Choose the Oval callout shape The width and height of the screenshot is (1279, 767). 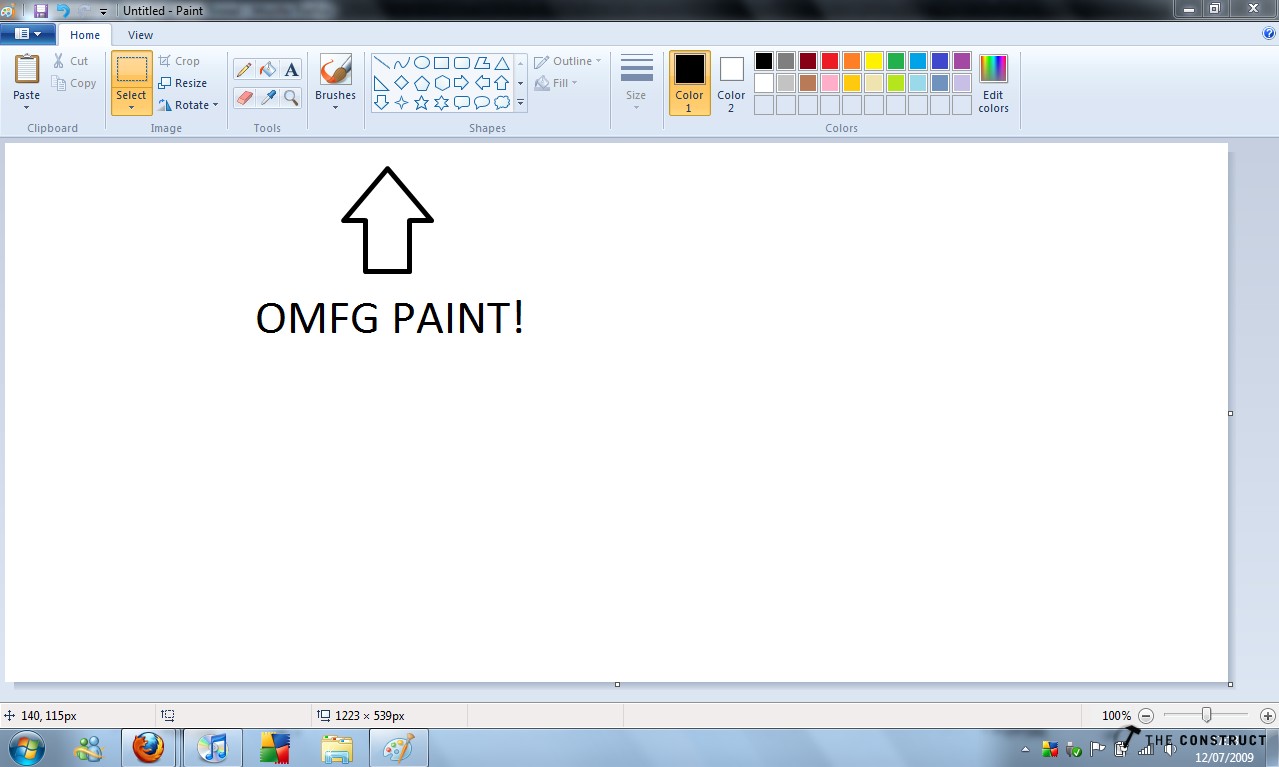481,102
